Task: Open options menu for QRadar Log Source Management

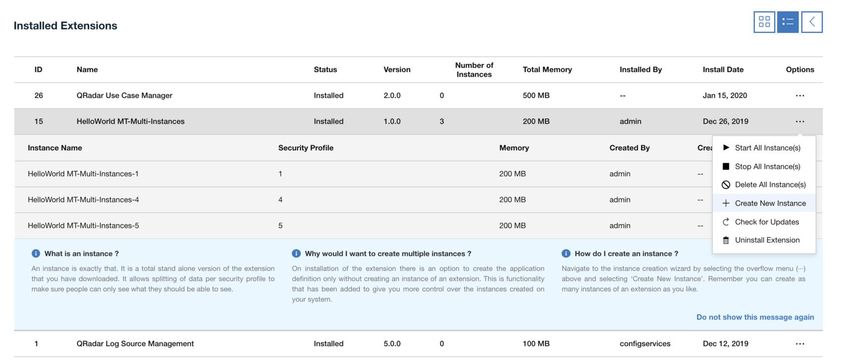Action: point(800,343)
